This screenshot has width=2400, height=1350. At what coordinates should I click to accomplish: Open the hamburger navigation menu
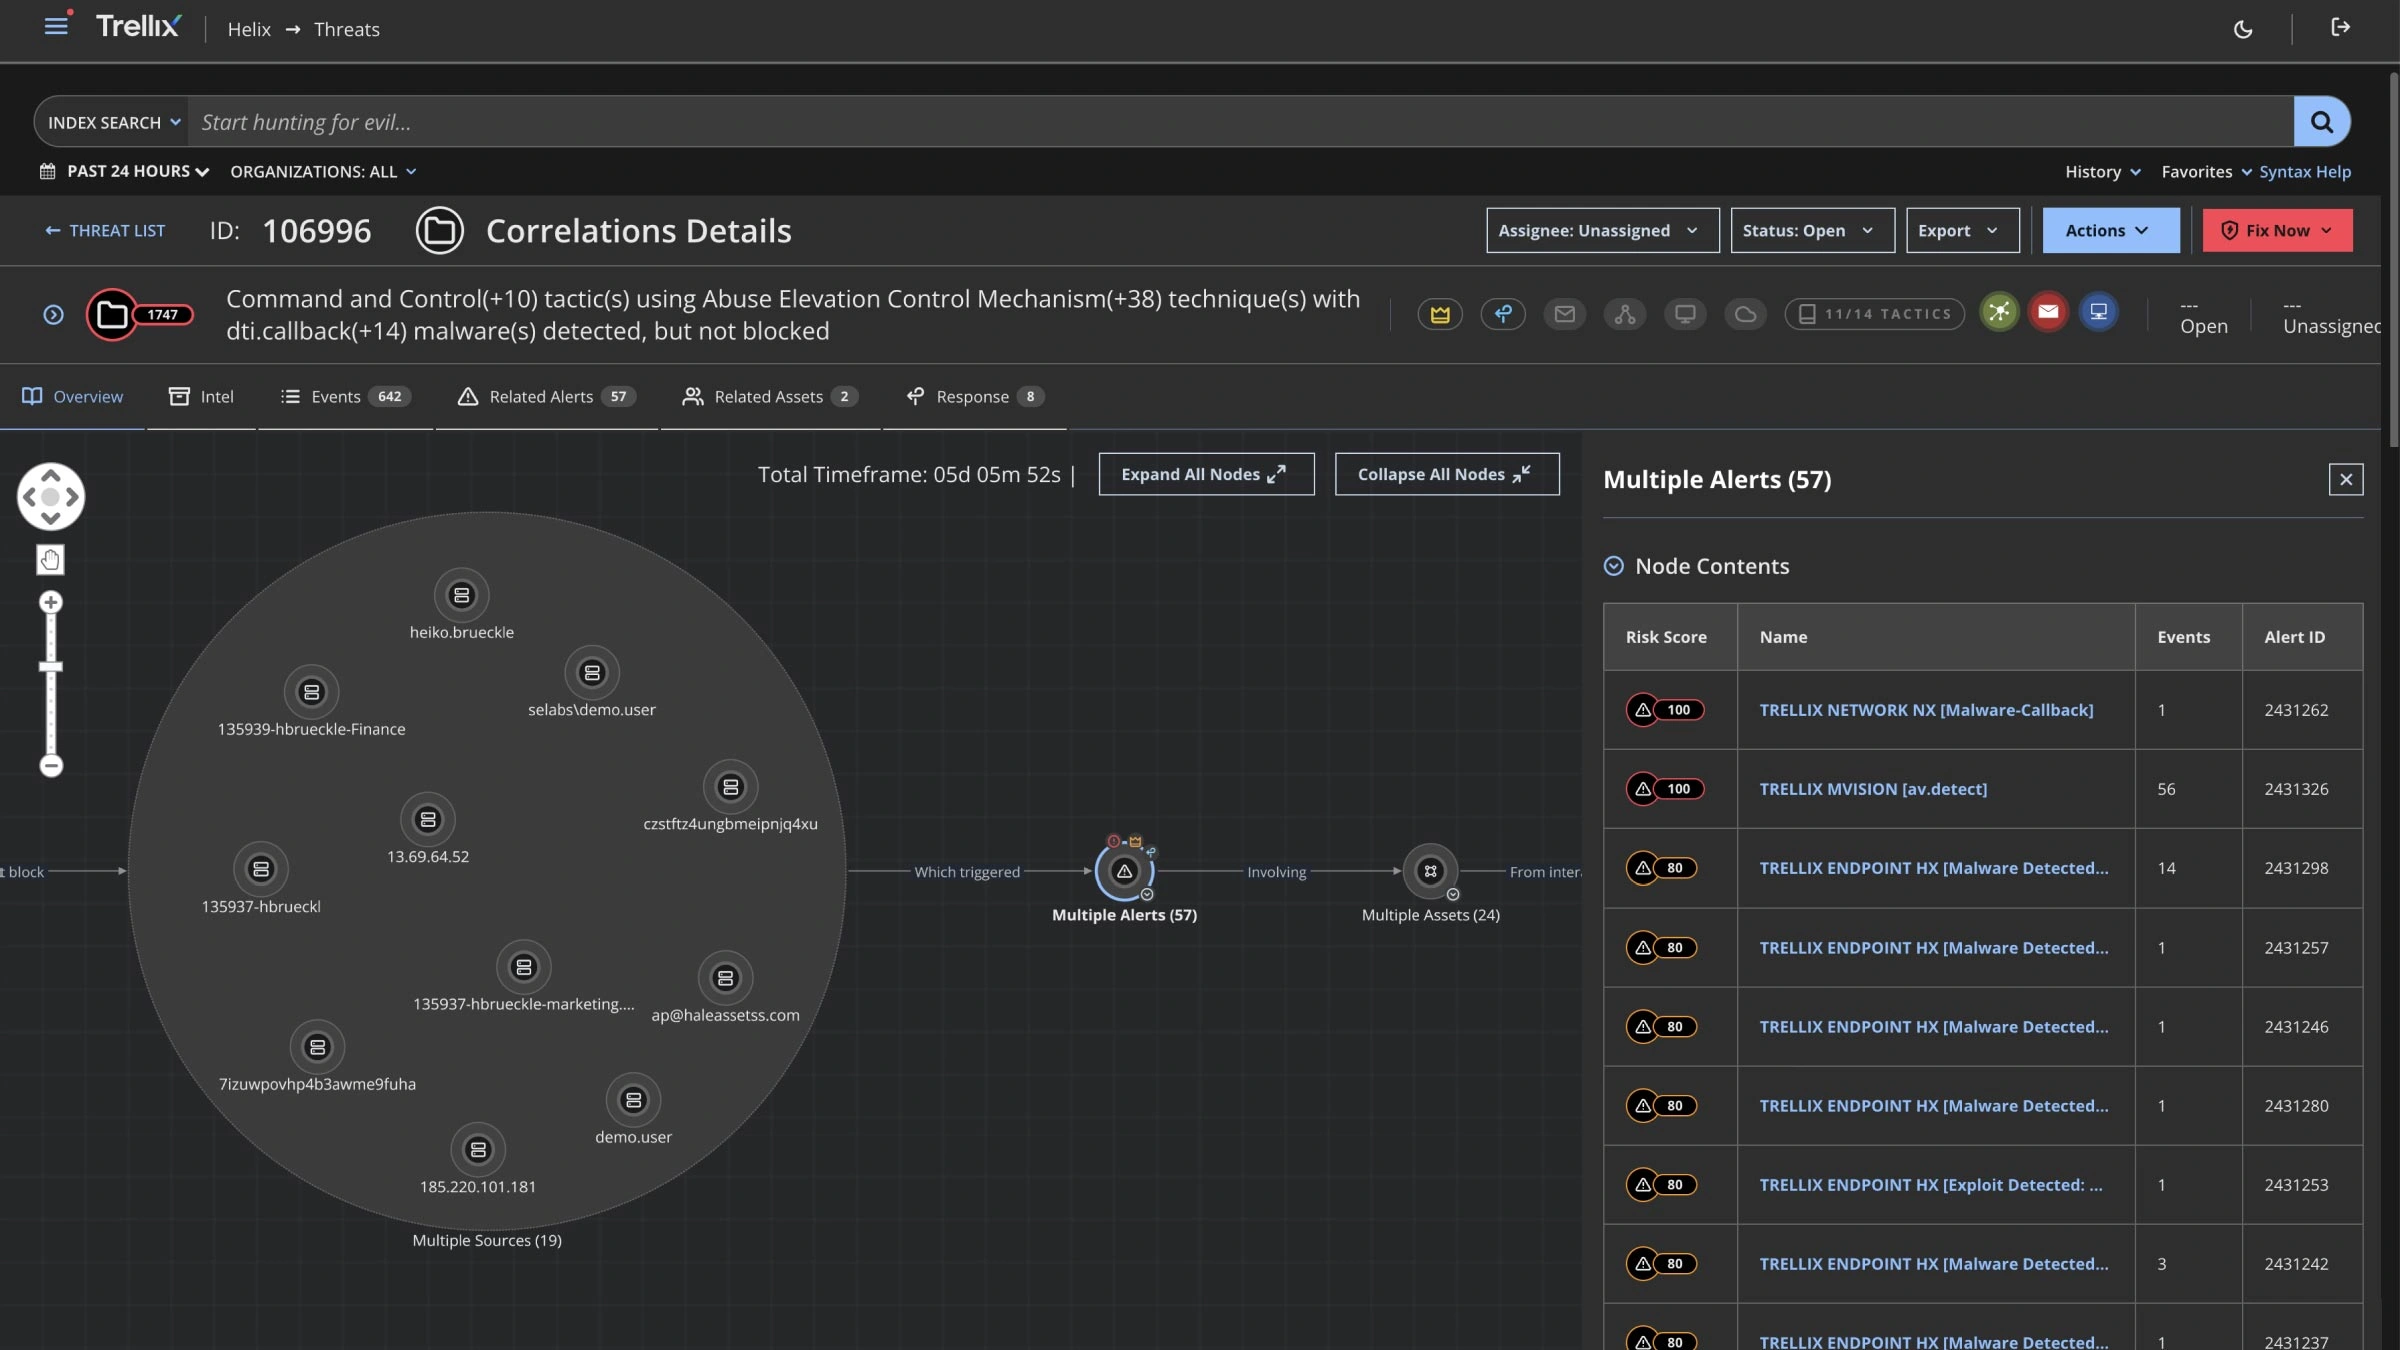tap(56, 26)
